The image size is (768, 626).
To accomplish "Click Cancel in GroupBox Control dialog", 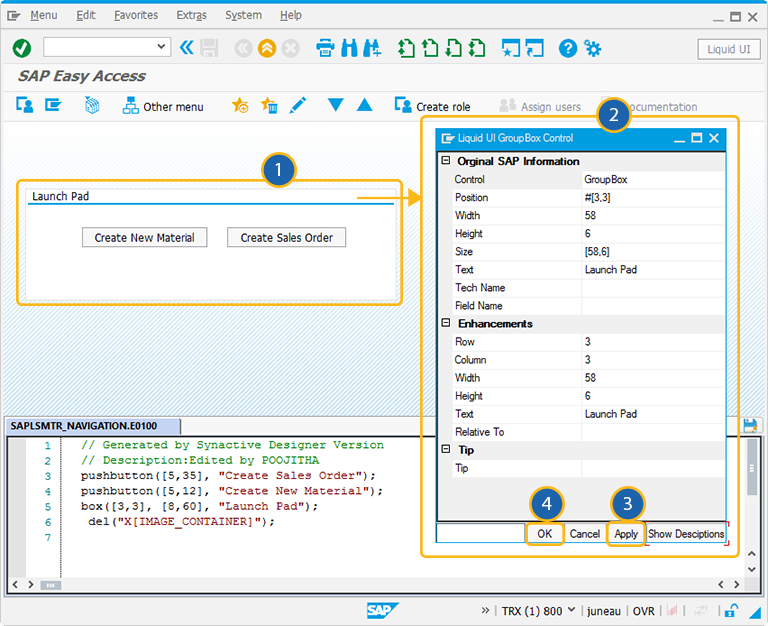I will coord(585,533).
